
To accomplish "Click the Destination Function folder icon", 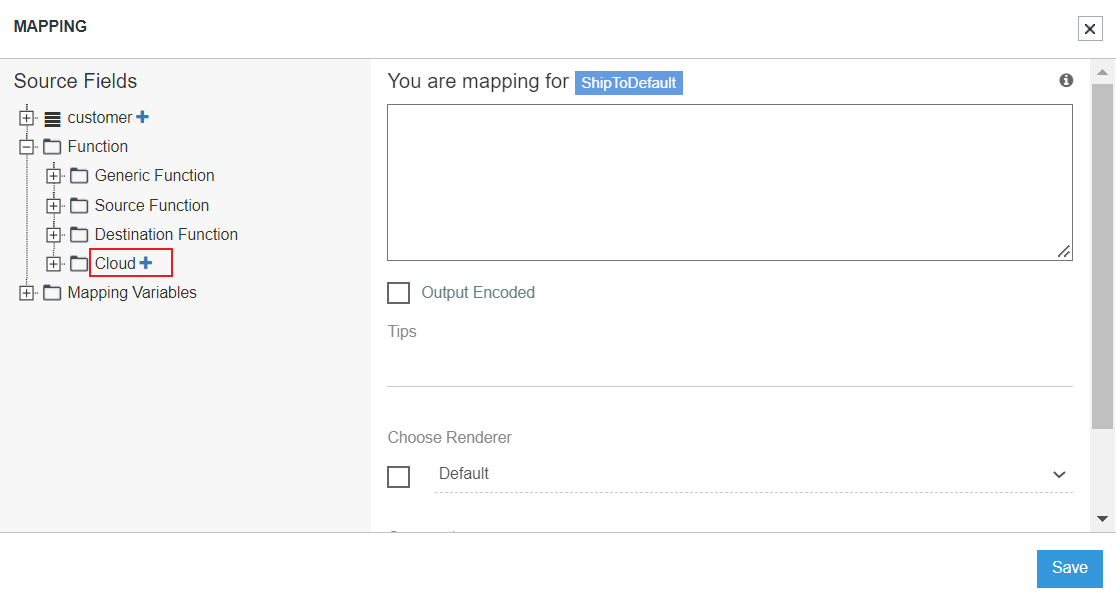I will [79, 235].
